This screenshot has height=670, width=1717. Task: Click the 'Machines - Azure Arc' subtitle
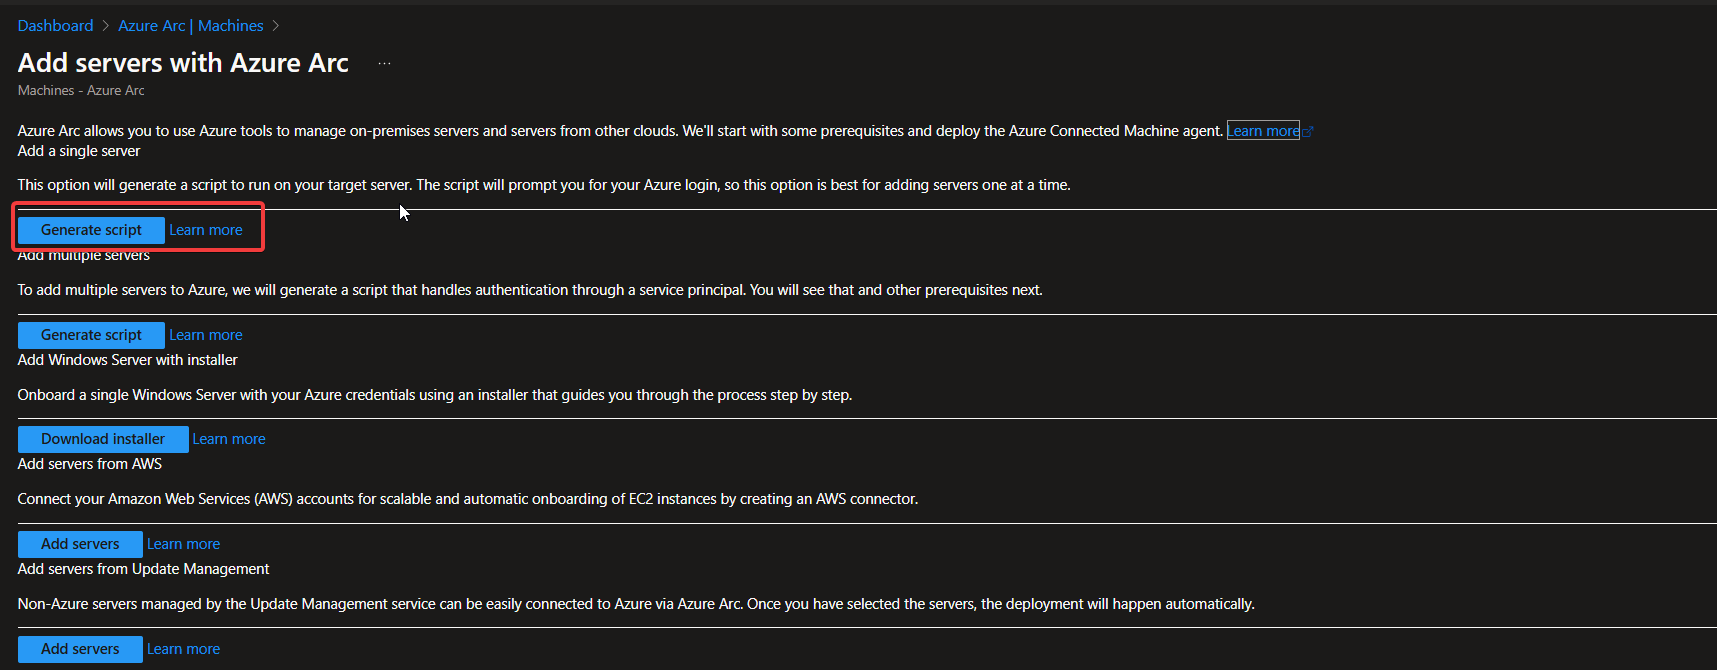click(x=81, y=91)
